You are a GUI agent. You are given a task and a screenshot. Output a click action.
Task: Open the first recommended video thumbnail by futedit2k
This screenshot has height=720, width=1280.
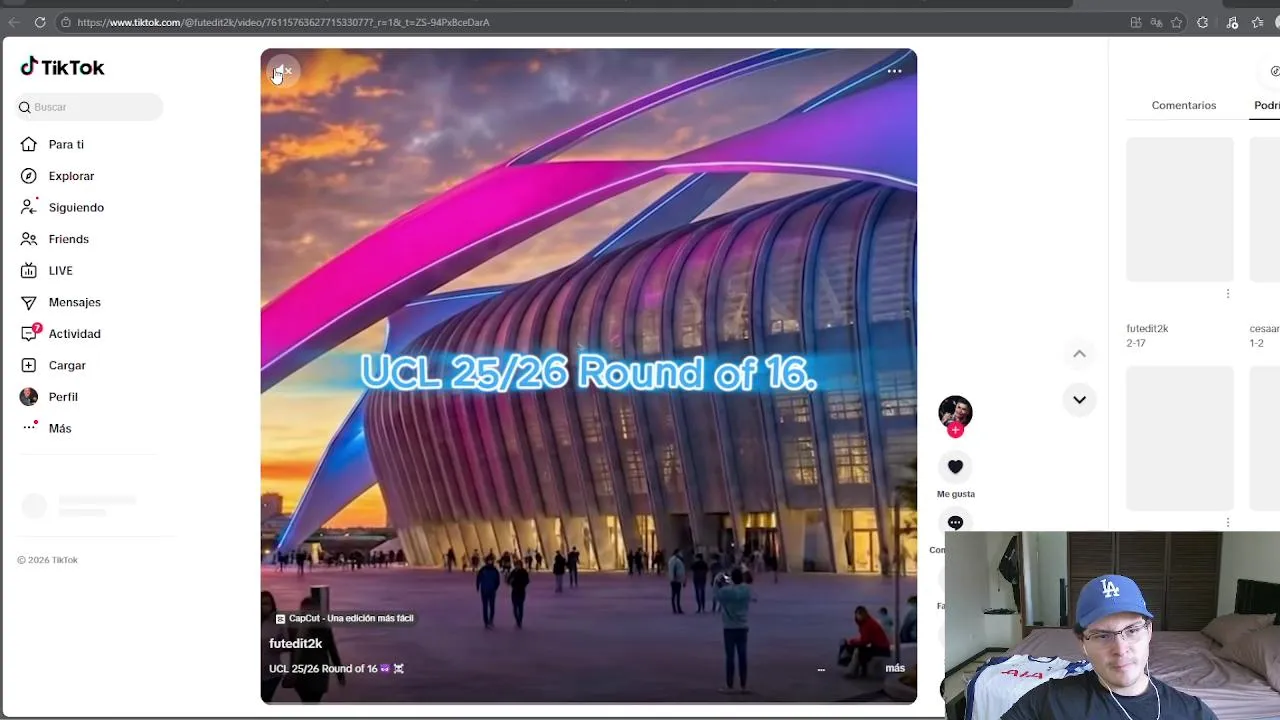tap(1180, 210)
